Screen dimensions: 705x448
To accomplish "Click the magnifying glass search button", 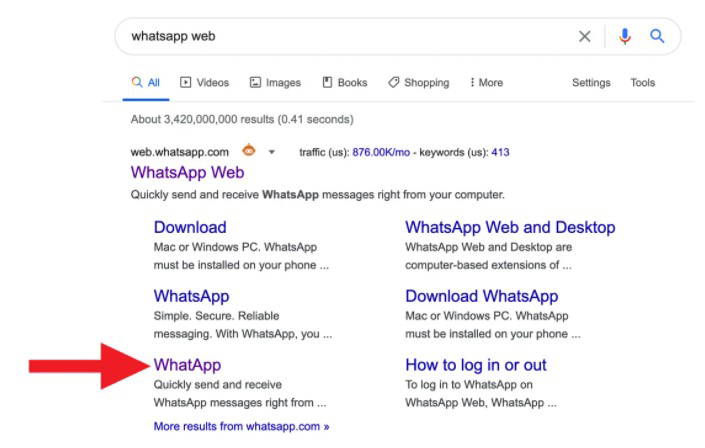I will pos(657,37).
